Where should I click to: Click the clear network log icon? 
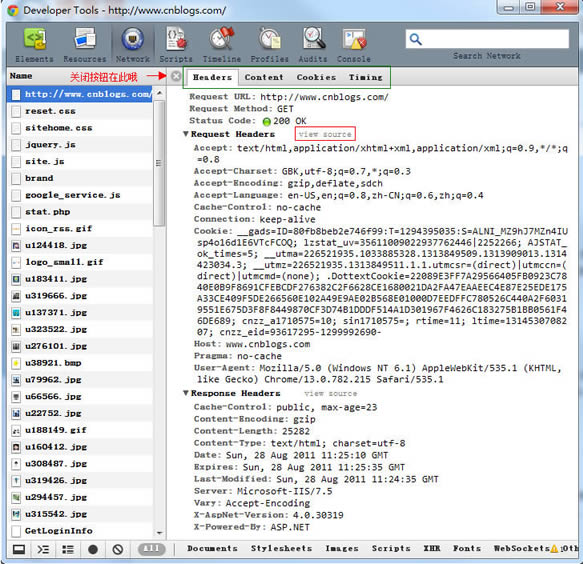click(x=118, y=549)
